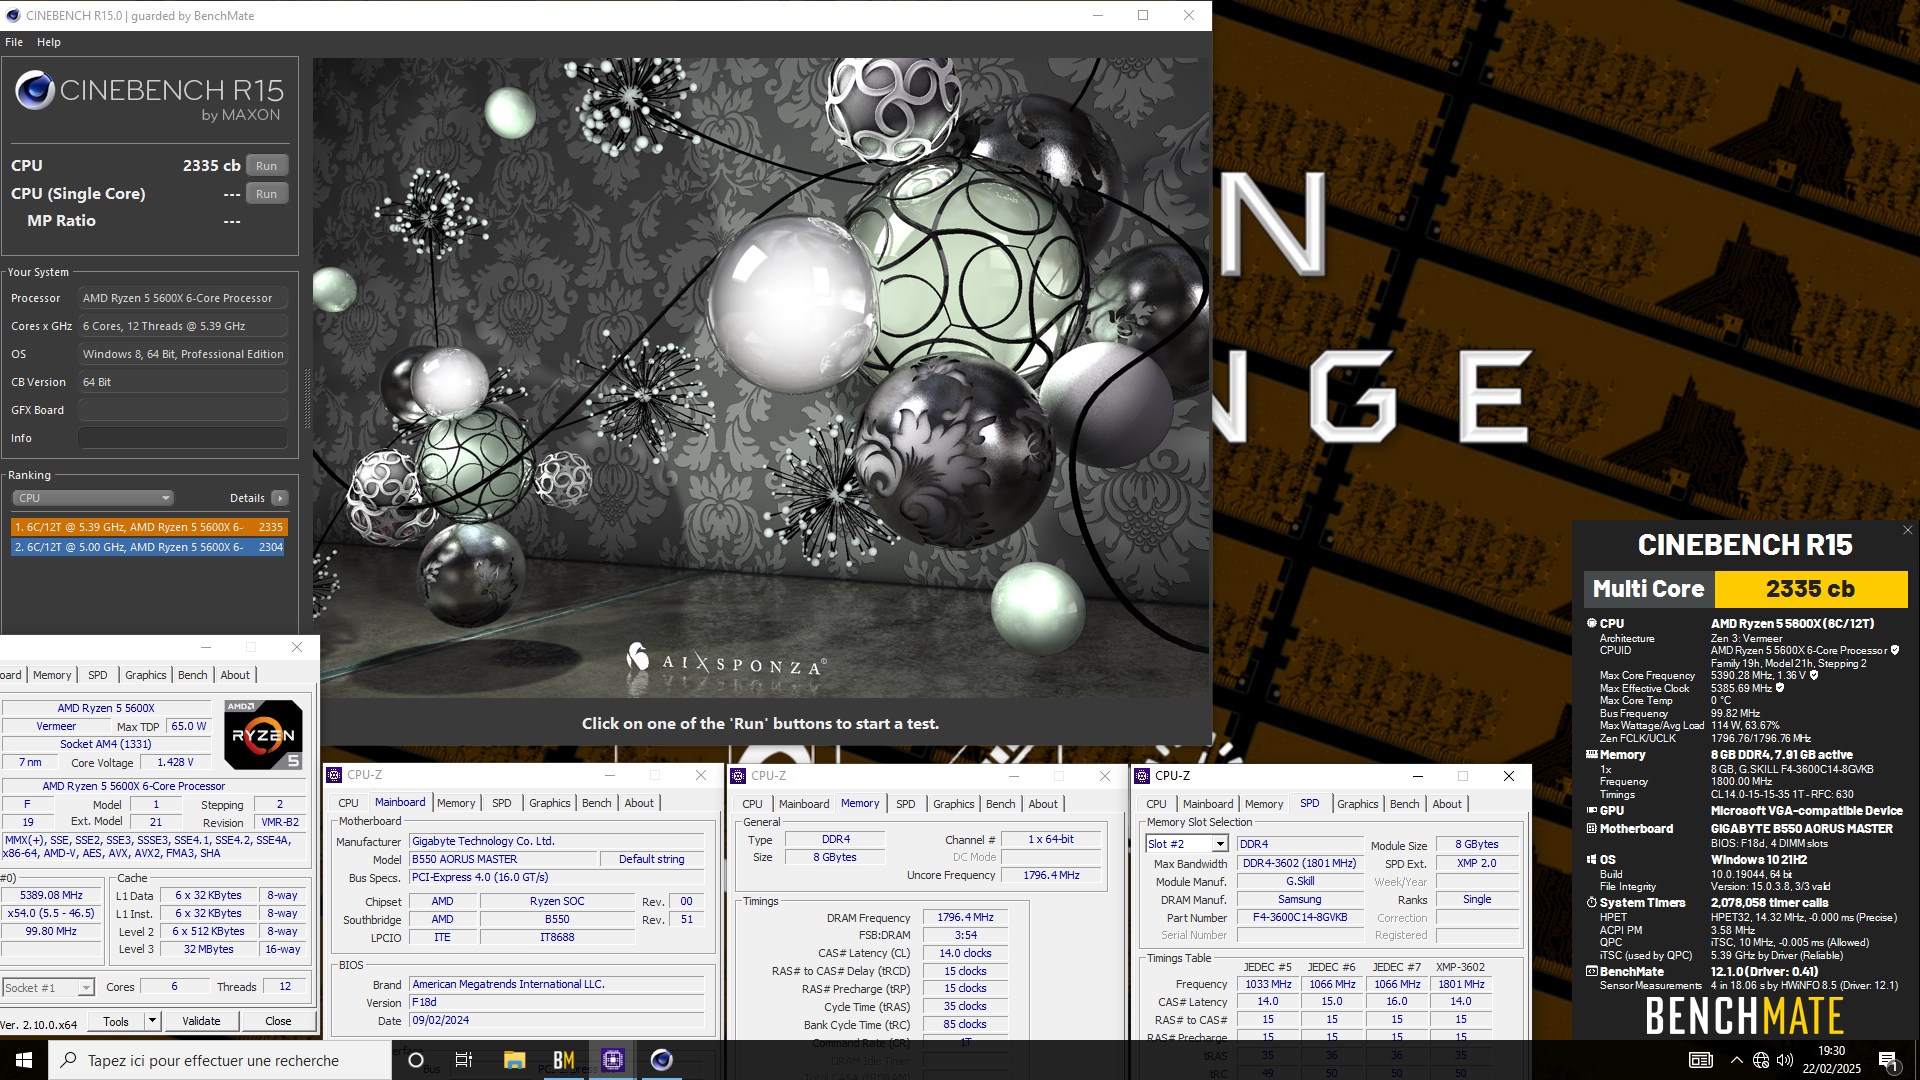Click the Memory icon in BenchMate panel
The height and width of the screenshot is (1080, 1920).
point(1591,755)
